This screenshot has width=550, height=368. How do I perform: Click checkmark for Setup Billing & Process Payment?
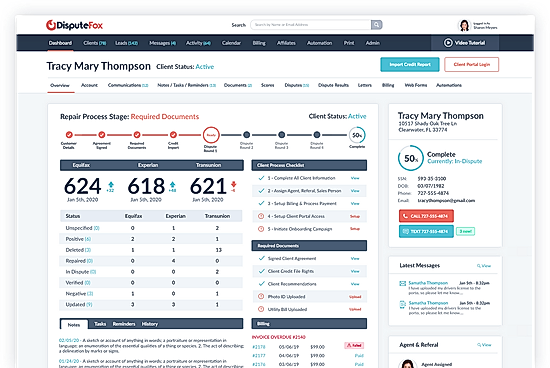coord(261,203)
